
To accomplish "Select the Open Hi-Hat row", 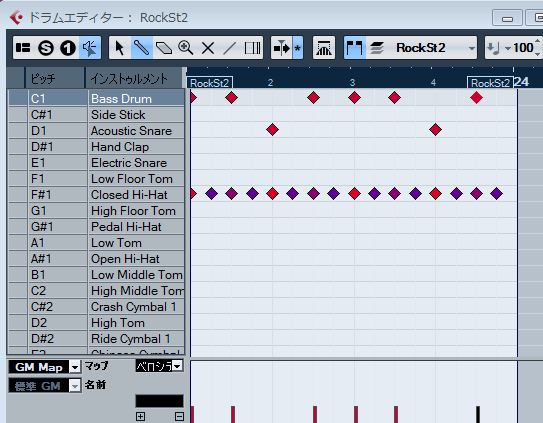I will click(96, 258).
